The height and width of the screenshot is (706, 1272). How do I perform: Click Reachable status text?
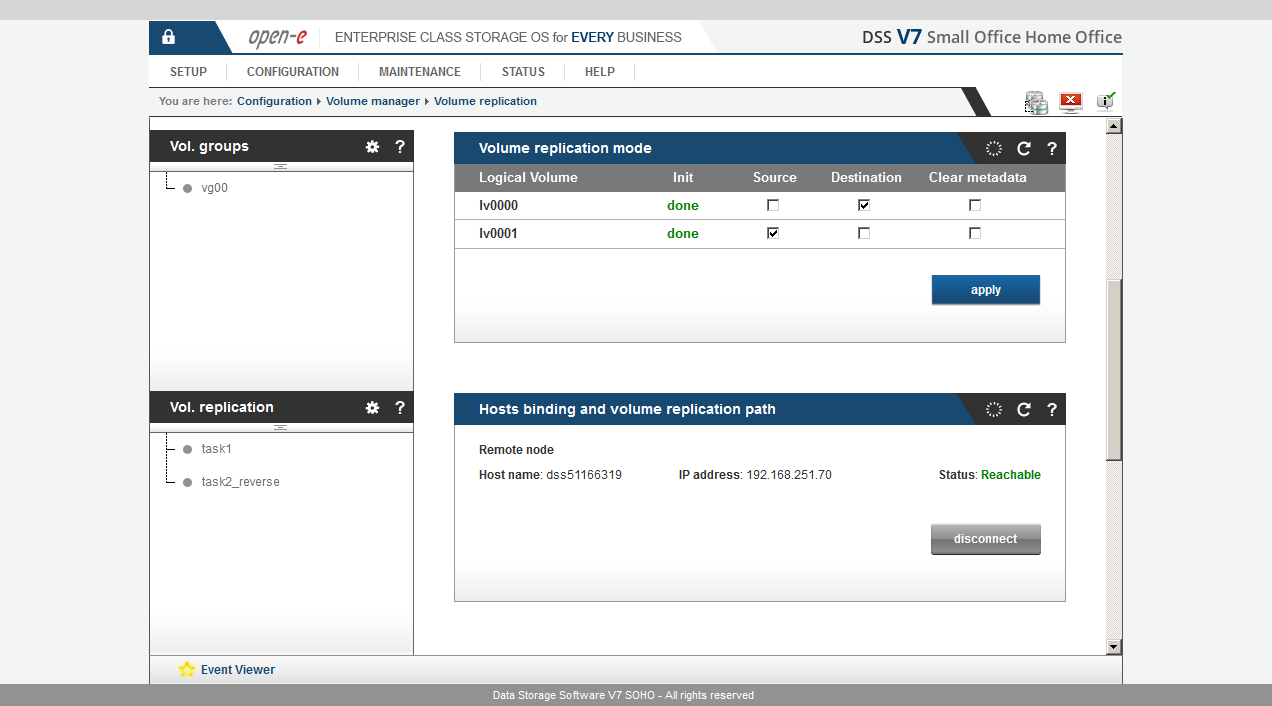tap(1011, 475)
